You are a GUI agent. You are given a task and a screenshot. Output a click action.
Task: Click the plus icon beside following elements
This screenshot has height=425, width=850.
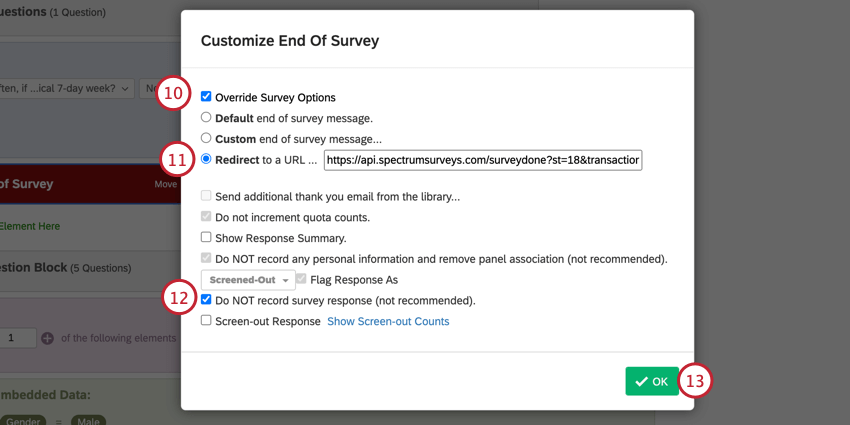(47, 339)
